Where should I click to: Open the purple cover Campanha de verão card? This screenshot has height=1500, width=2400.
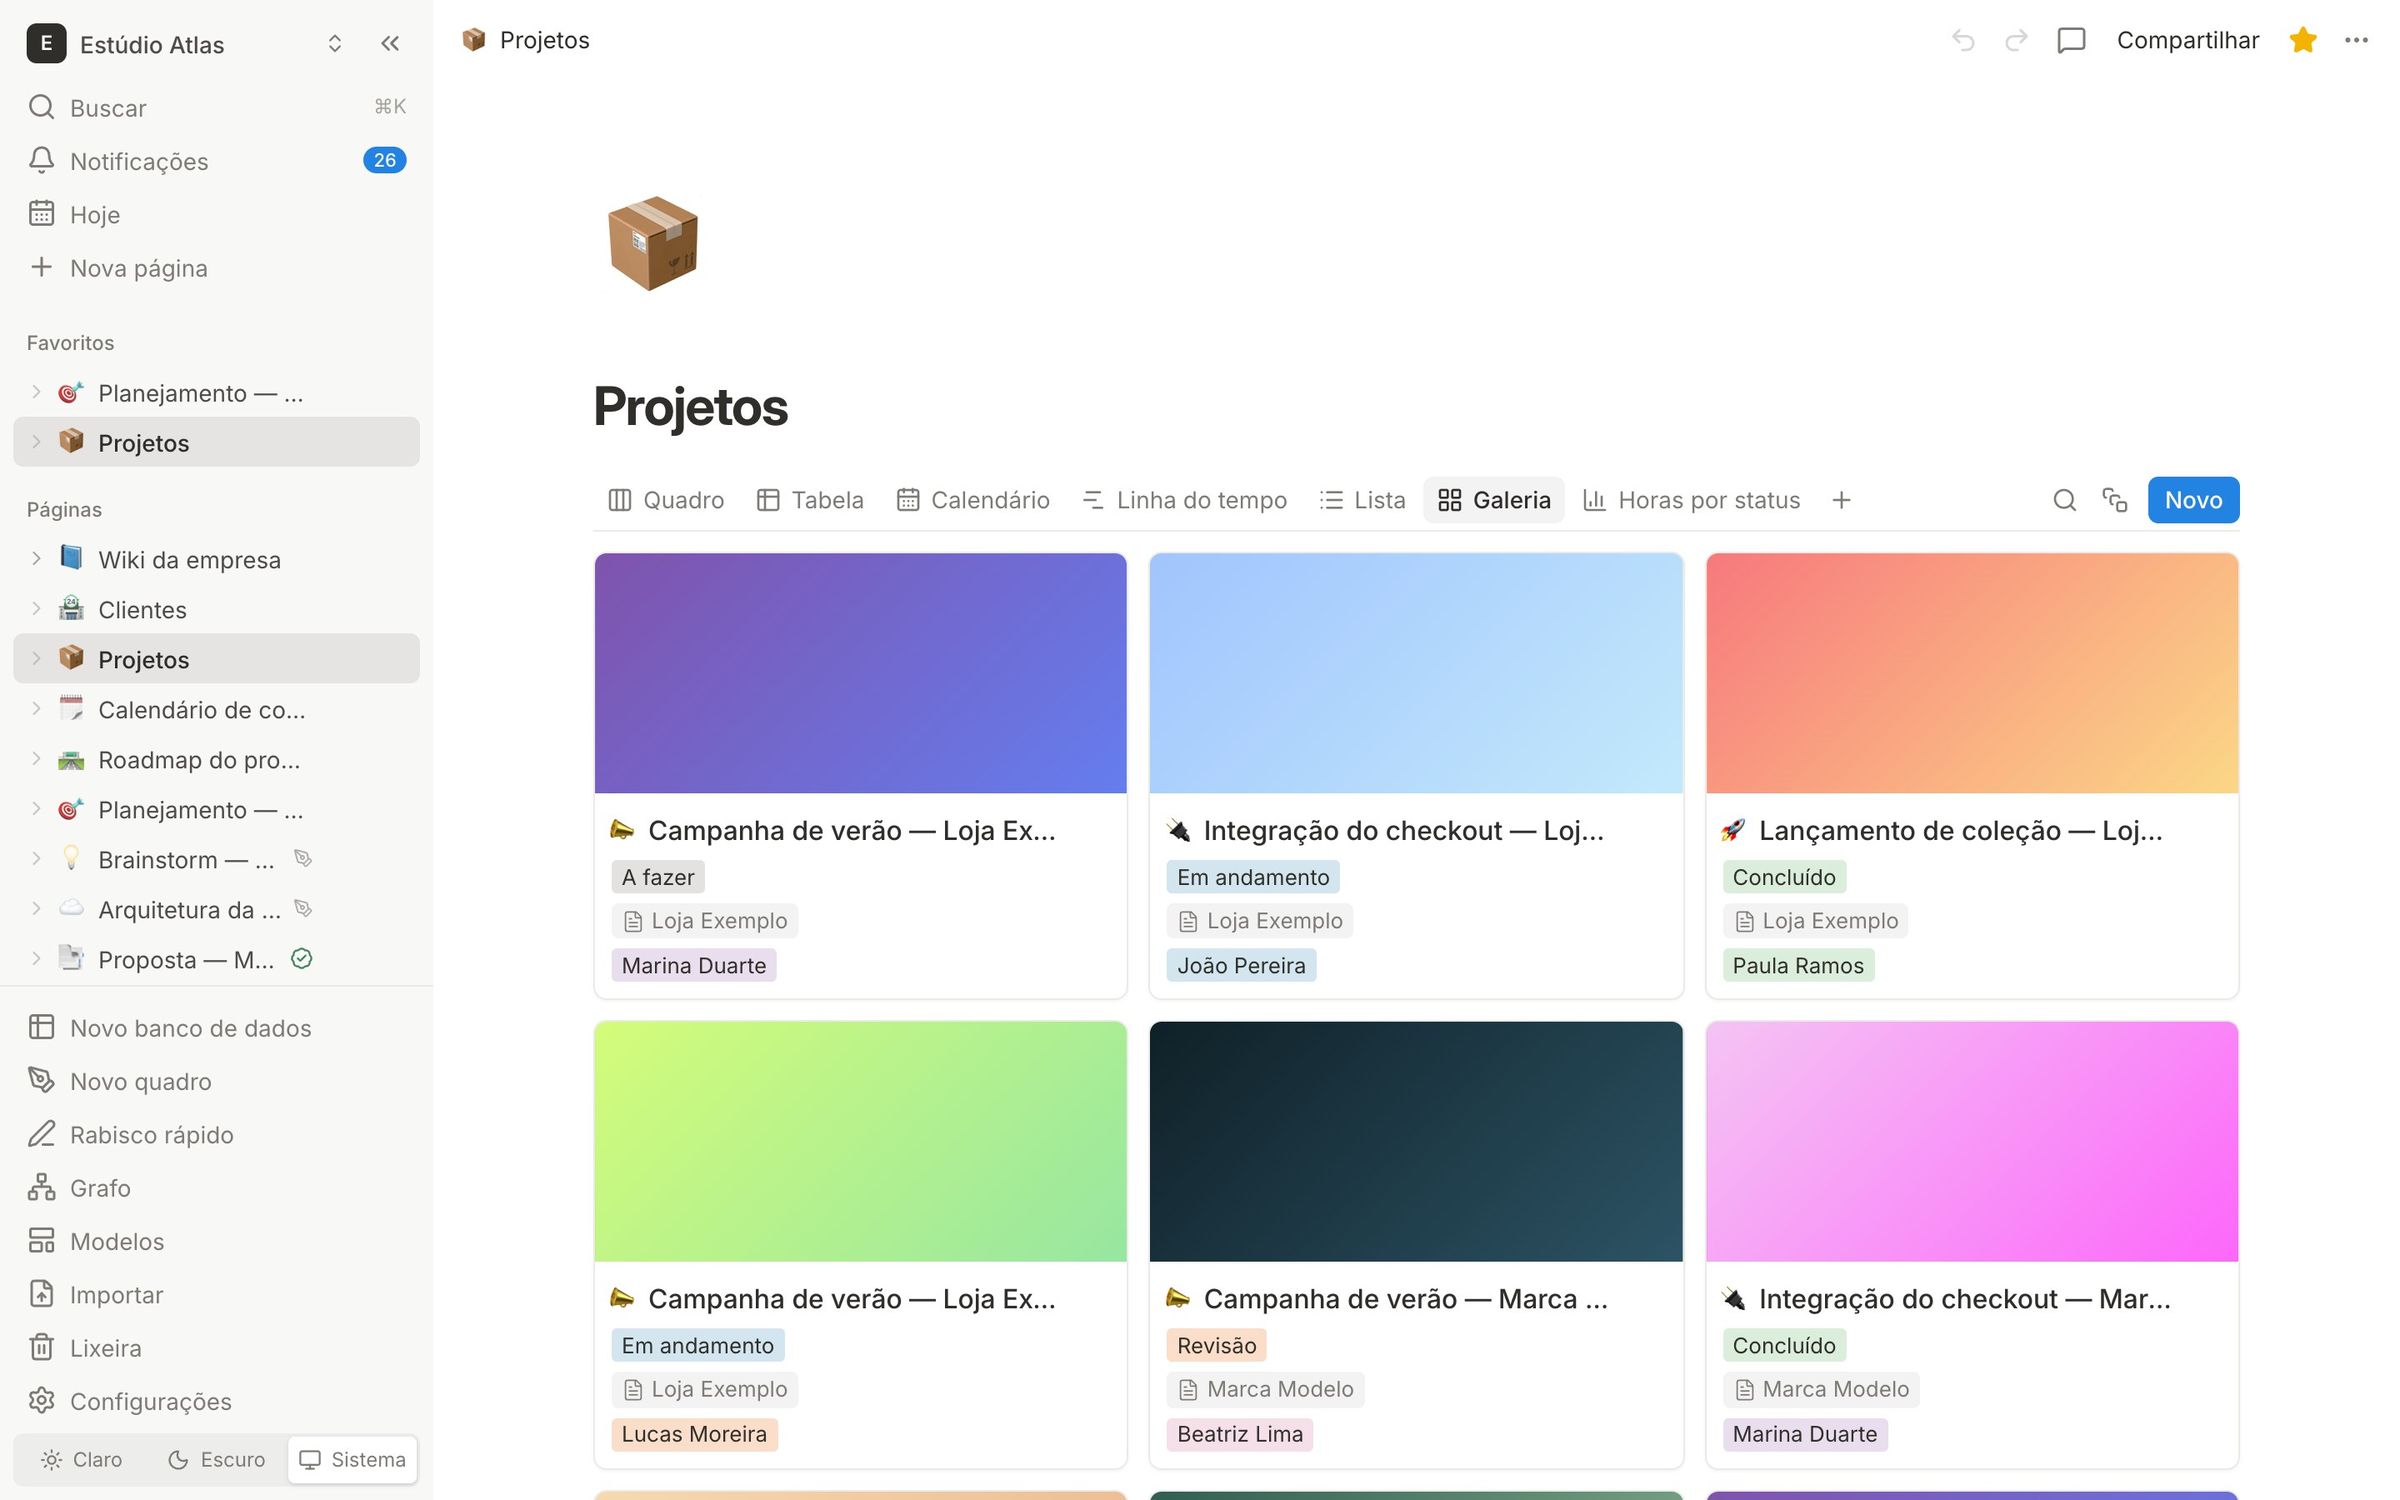click(860, 775)
